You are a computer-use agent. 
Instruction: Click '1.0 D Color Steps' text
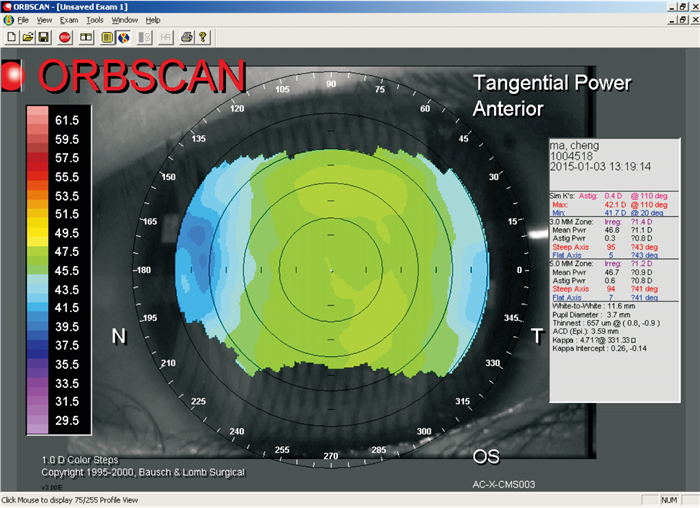[80, 460]
